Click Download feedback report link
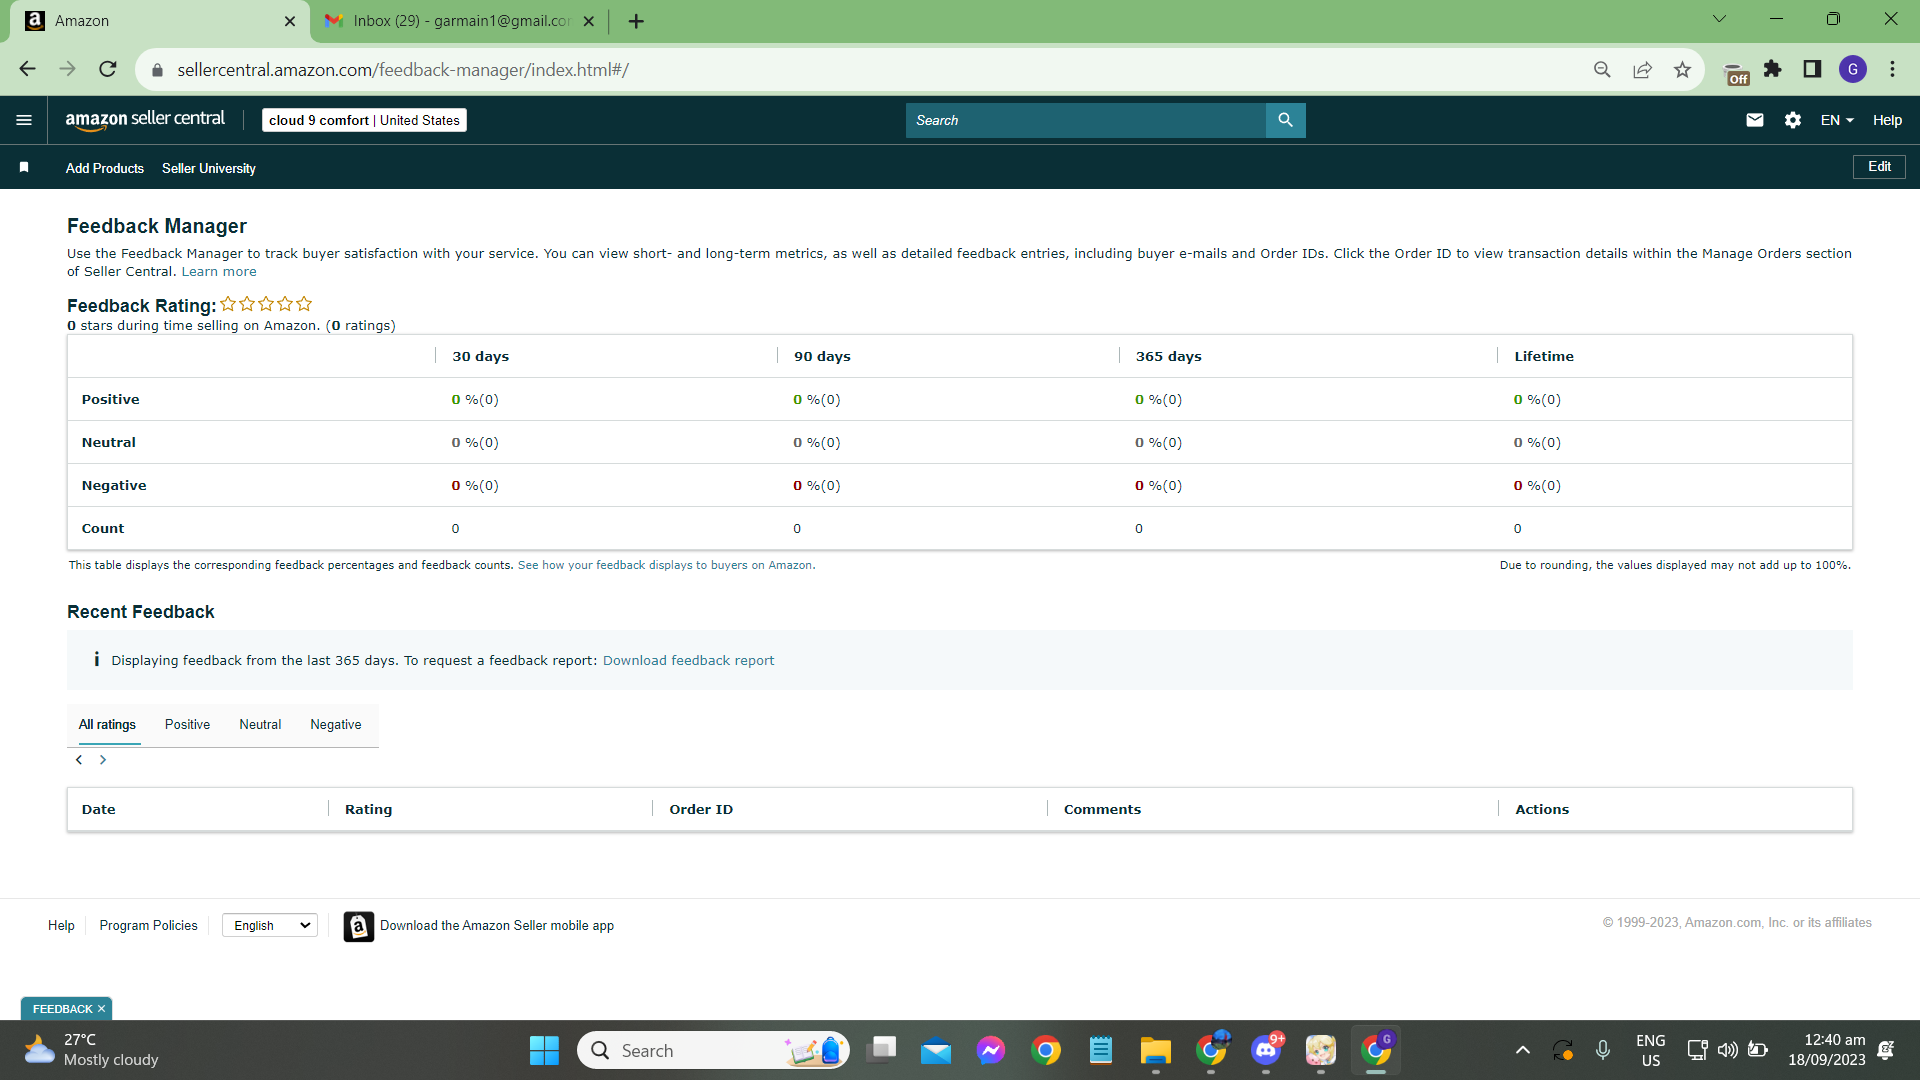 (688, 661)
